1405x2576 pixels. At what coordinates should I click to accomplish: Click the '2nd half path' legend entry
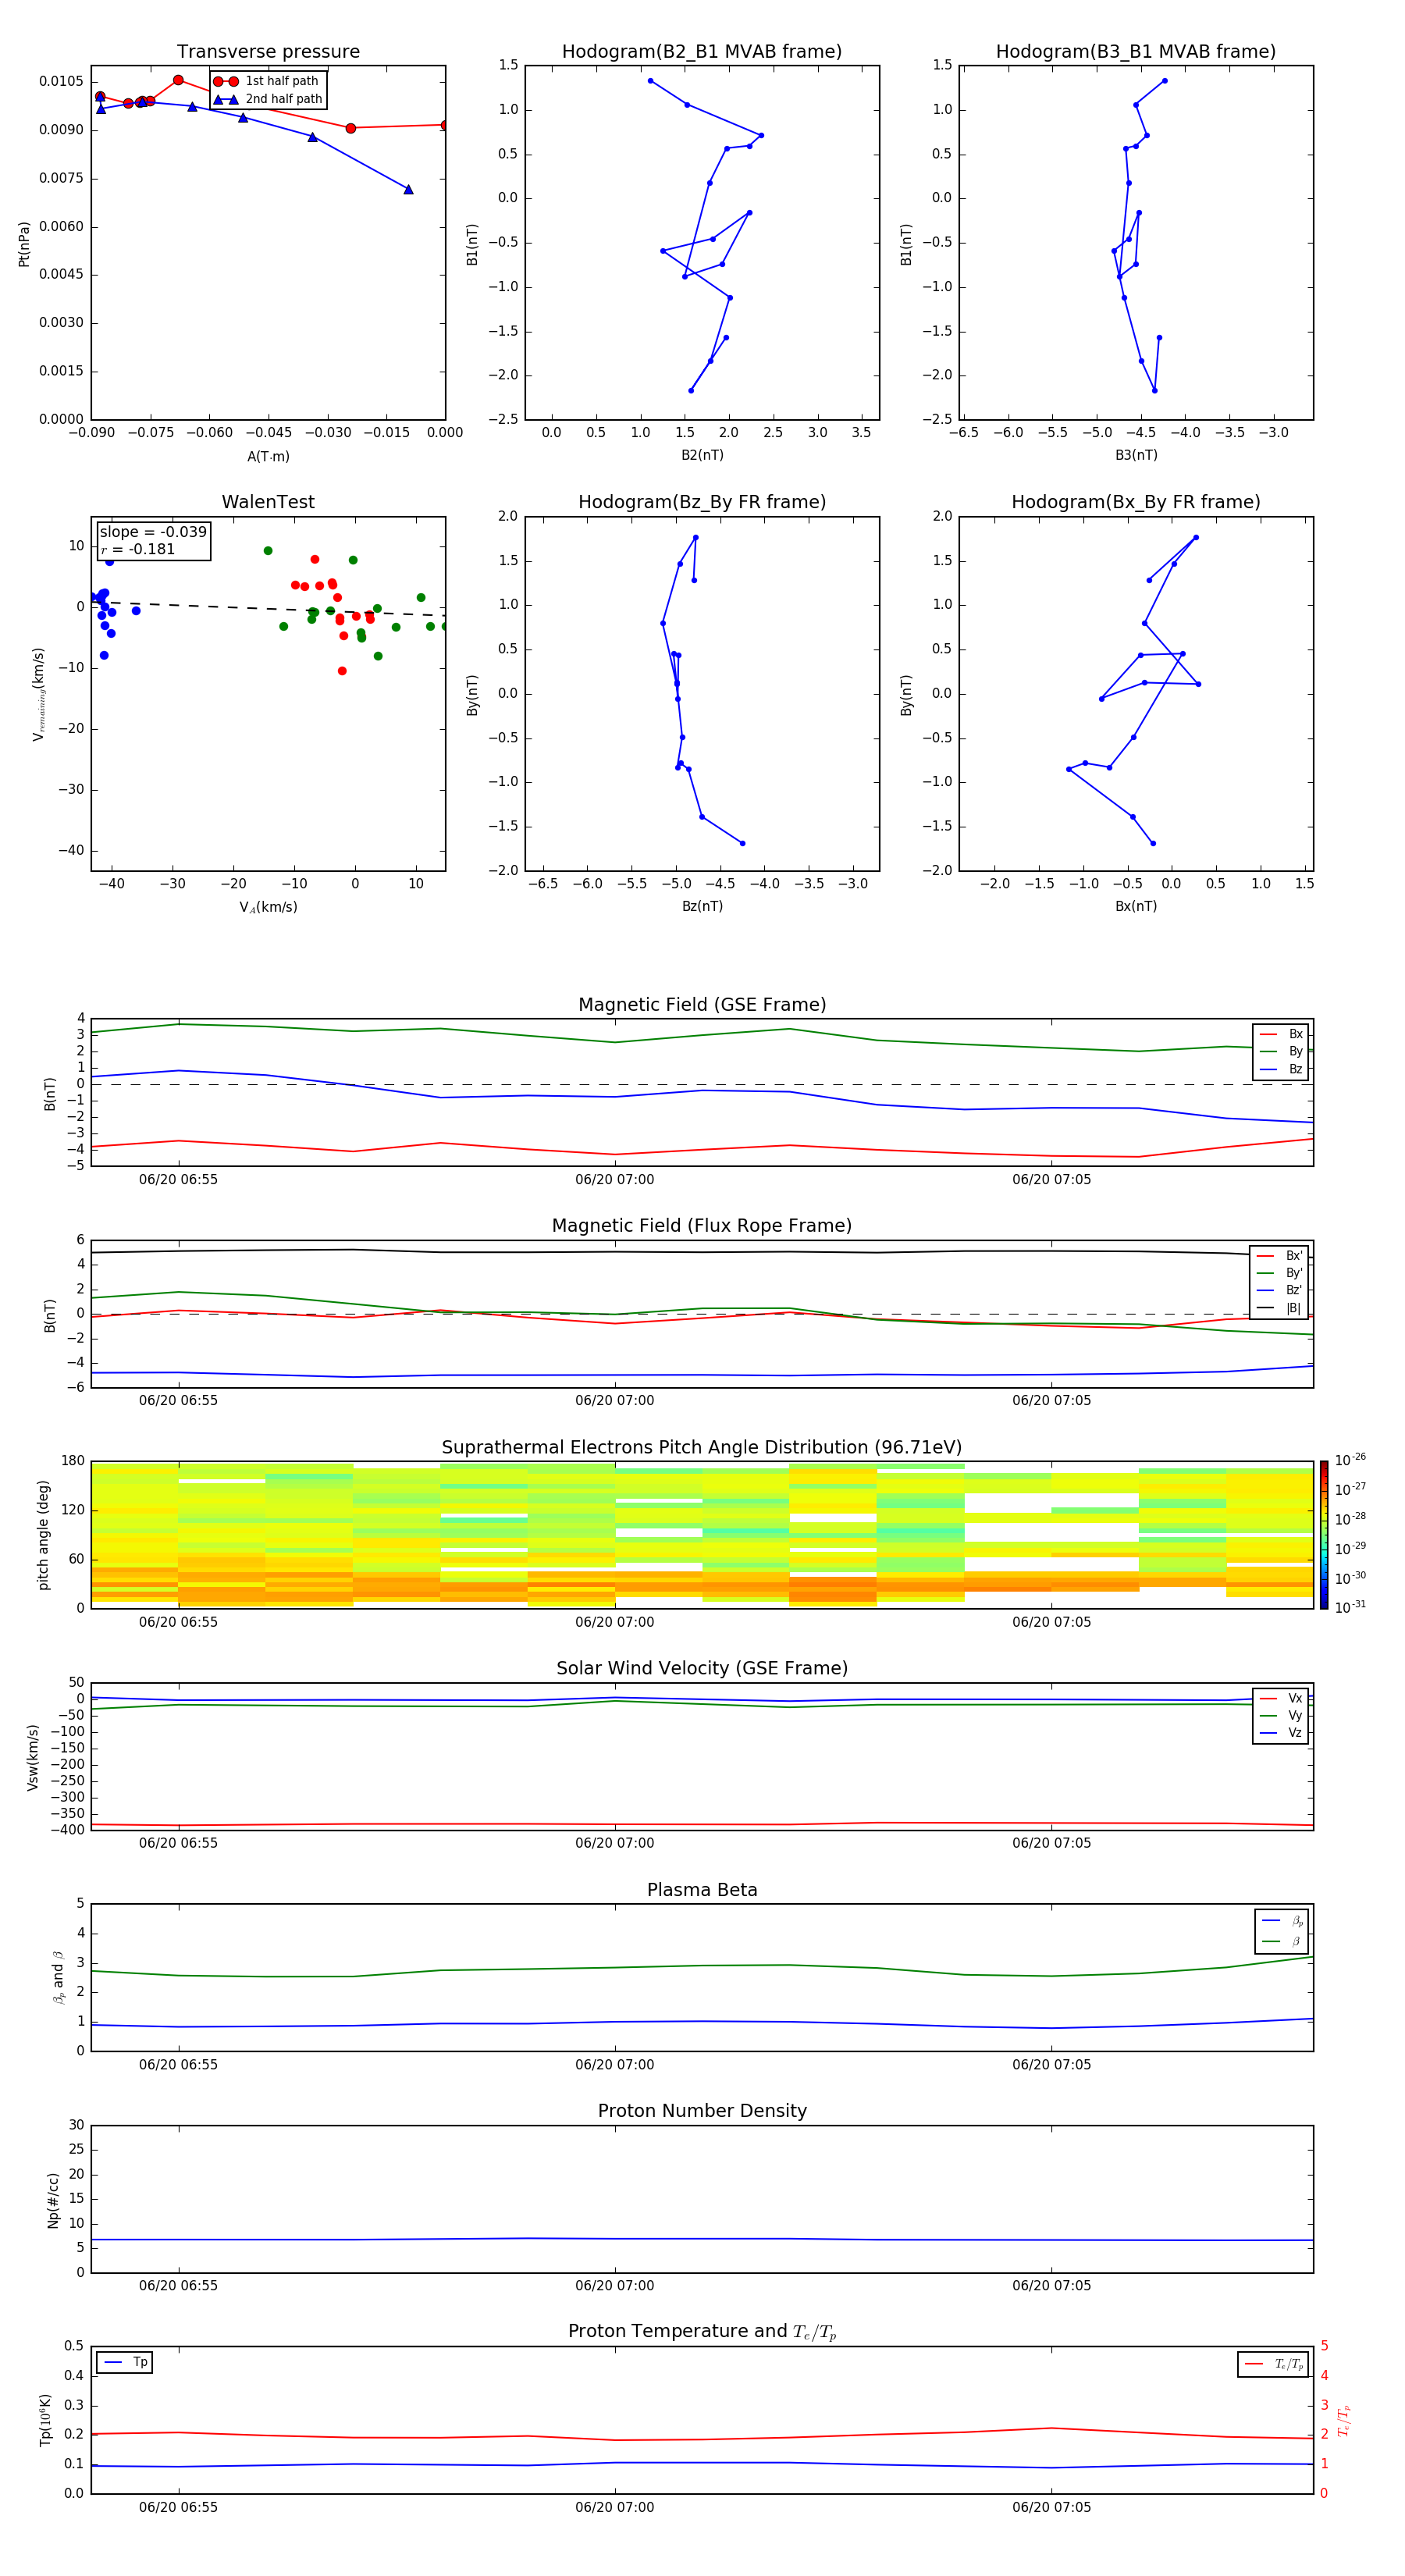click(268, 99)
